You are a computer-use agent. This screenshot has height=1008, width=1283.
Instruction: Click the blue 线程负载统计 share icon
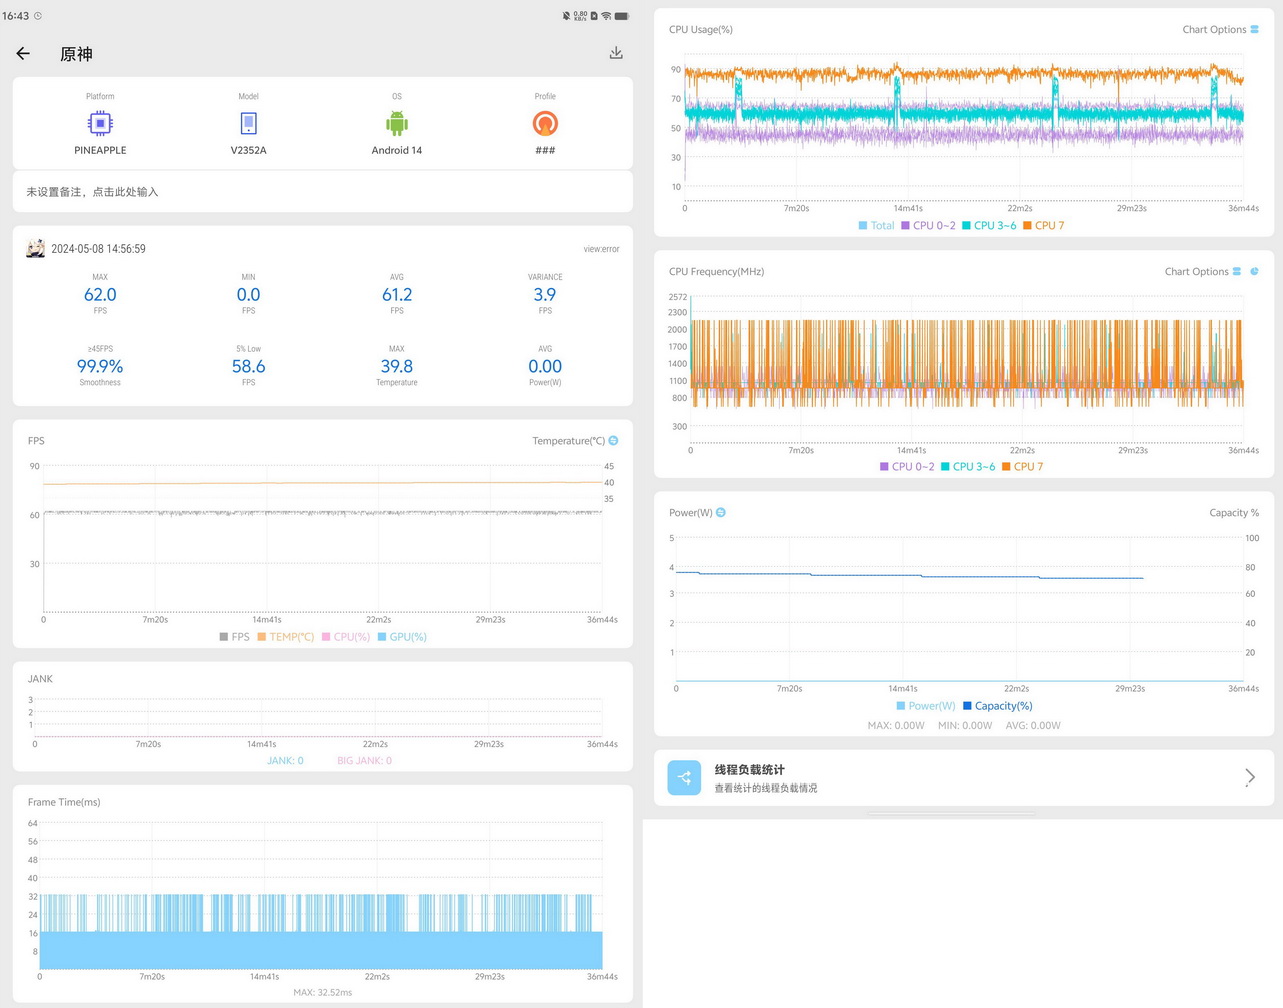[x=684, y=777]
